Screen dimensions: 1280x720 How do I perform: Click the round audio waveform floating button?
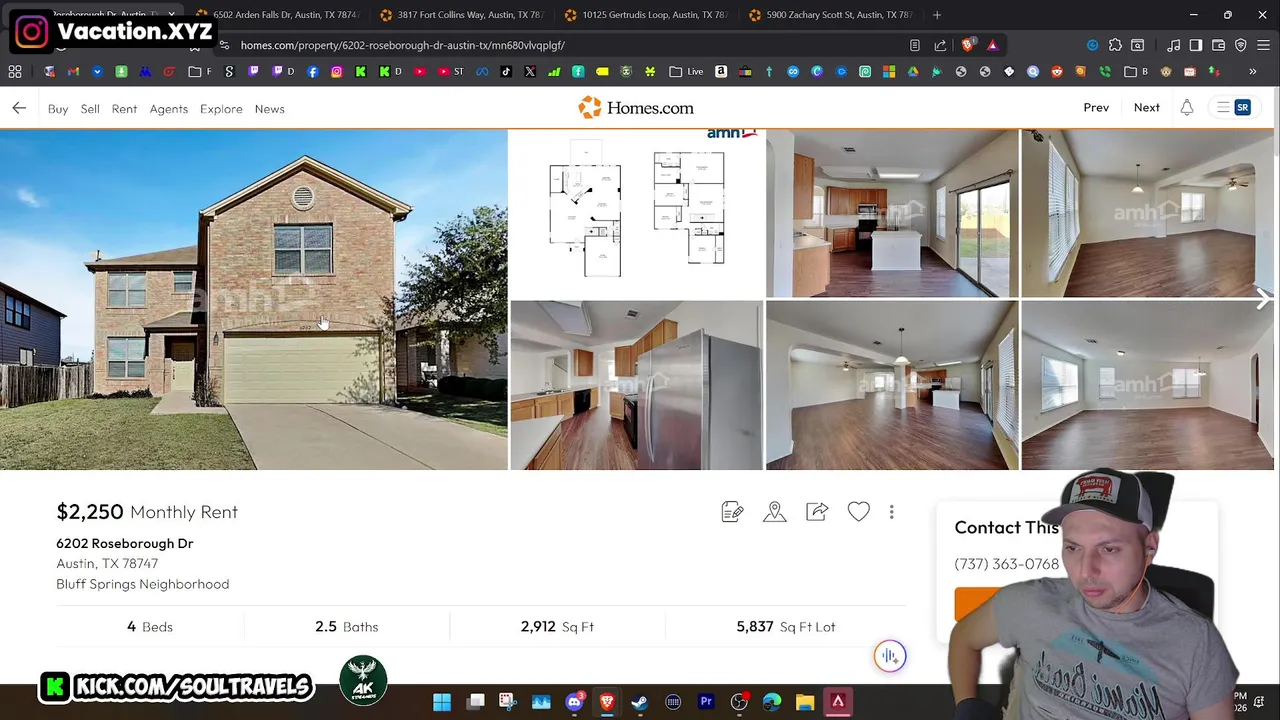[x=890, y=656]
